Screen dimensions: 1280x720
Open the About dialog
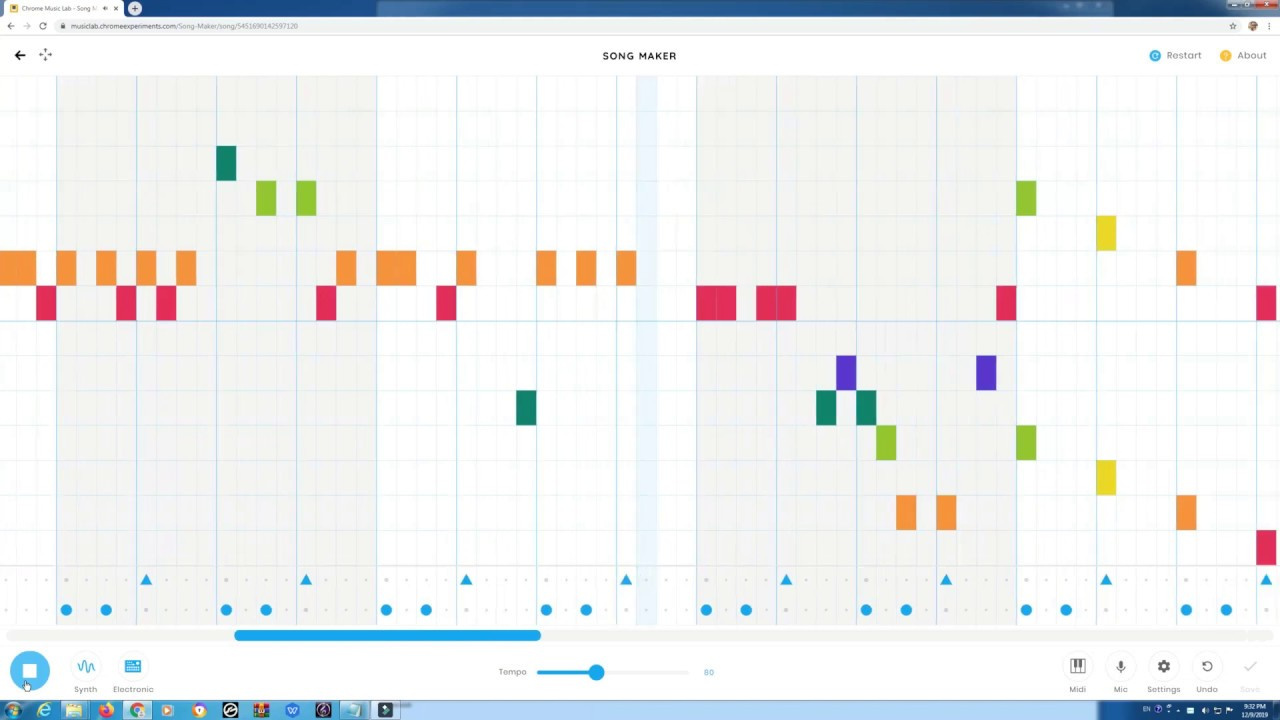(x=1245, y=55)
